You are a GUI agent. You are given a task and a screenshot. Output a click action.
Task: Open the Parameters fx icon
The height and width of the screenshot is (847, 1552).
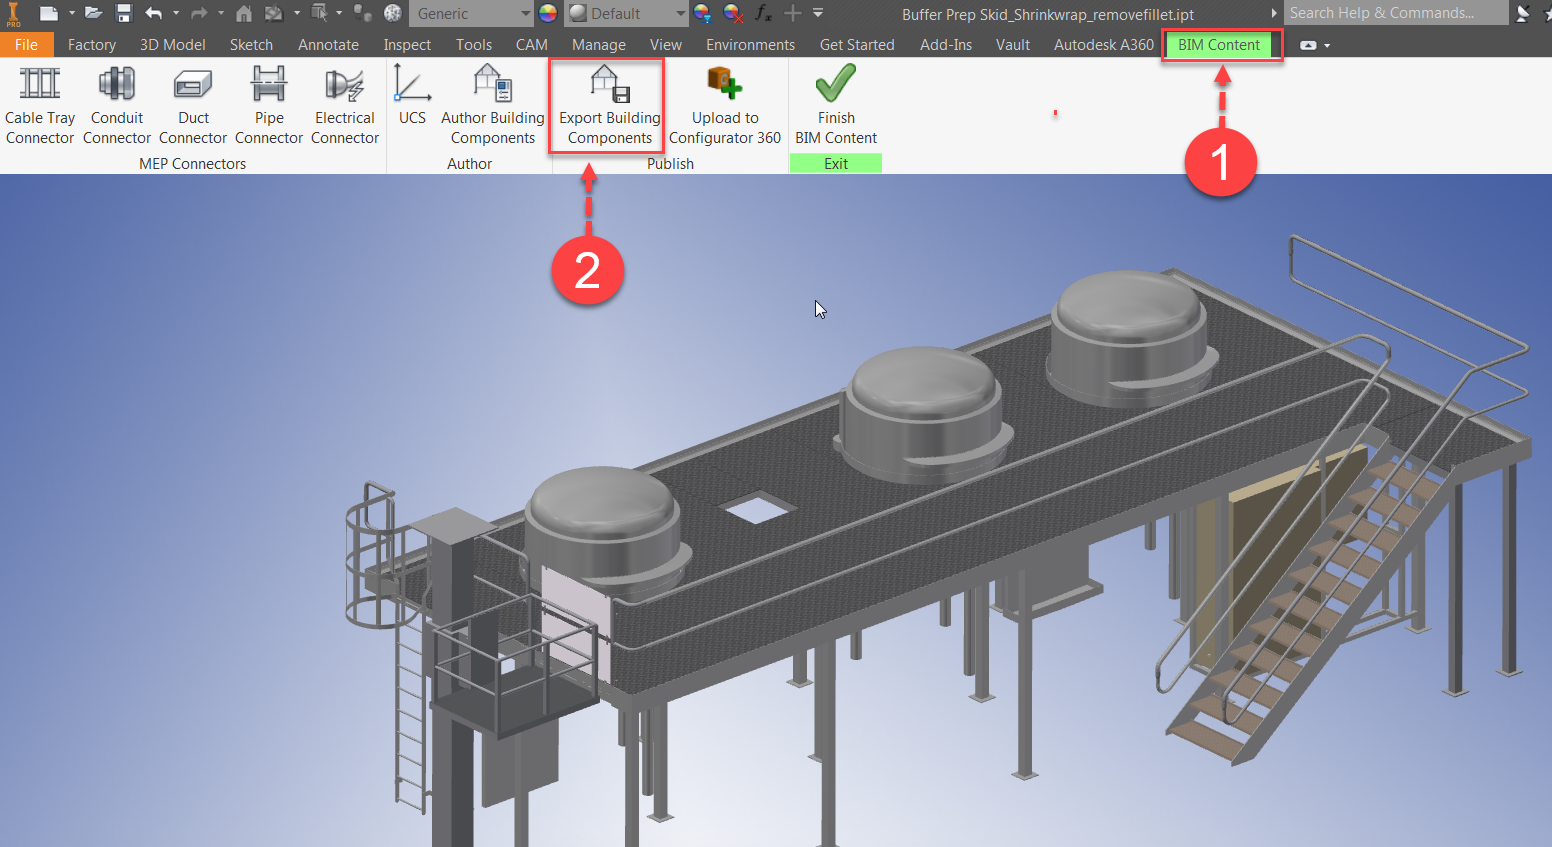coord(762,13)
